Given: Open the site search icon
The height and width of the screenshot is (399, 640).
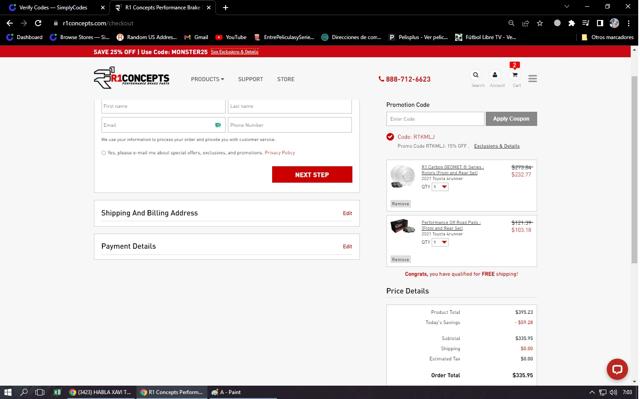Looking at the screenshot, I should [x=476, y=75].
